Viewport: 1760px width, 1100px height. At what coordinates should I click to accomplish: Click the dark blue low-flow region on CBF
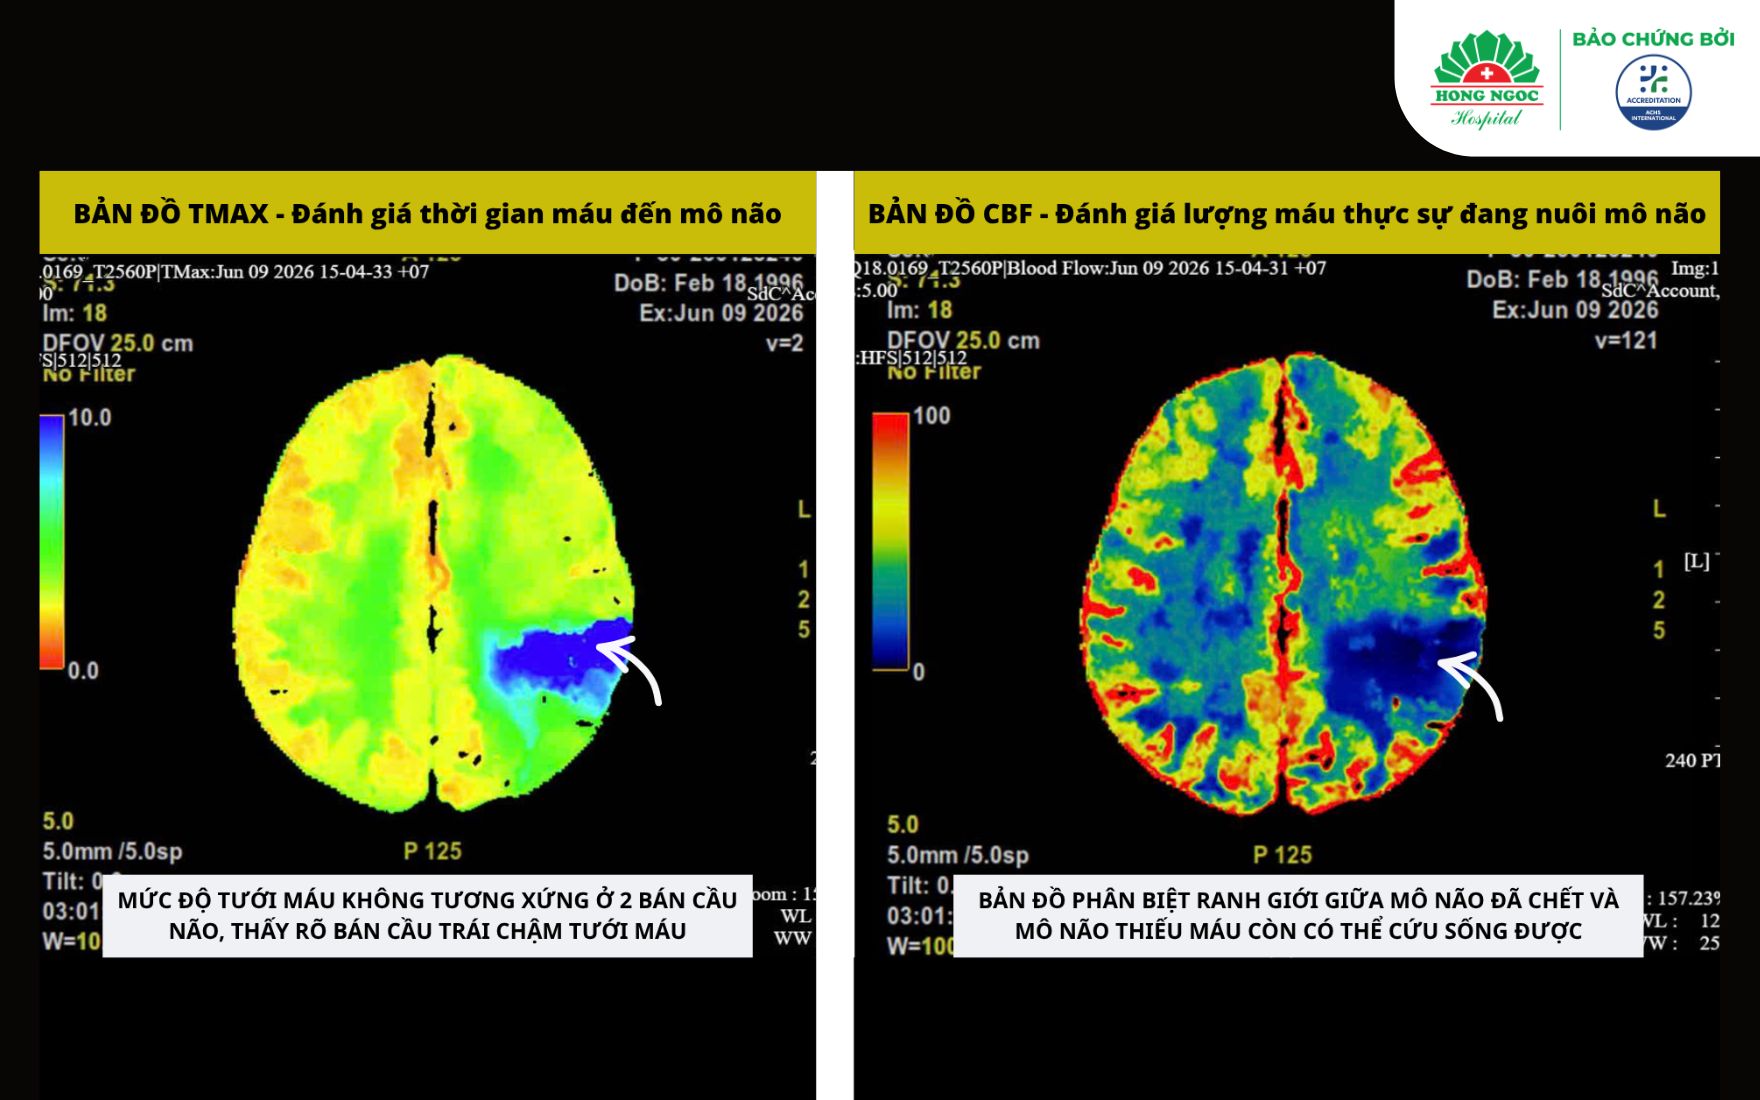click(1400, 656)
